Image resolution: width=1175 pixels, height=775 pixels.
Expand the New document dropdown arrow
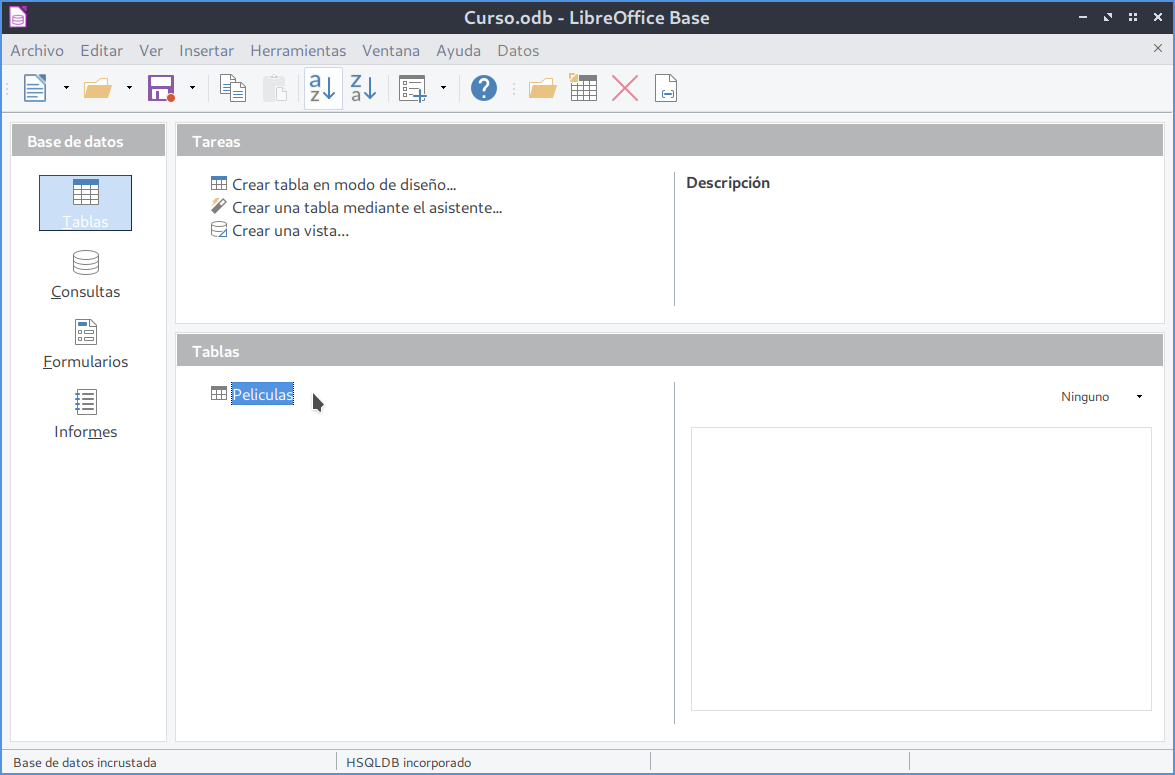coord(66,88)
